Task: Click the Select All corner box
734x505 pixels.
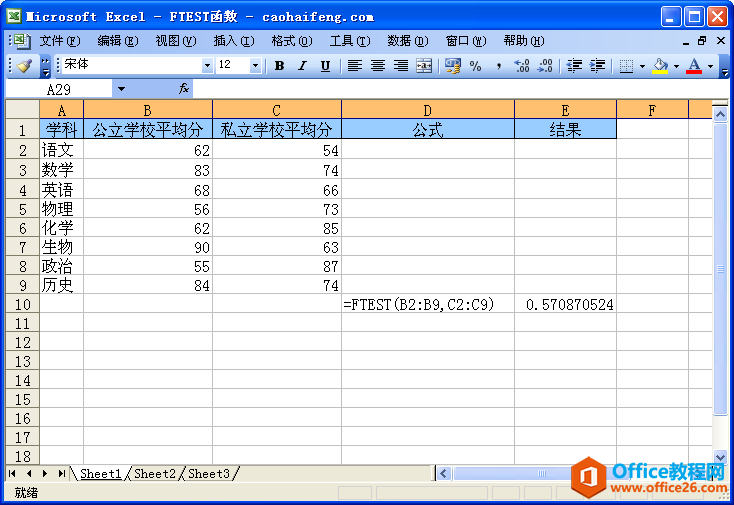Action: coord(22,109)
